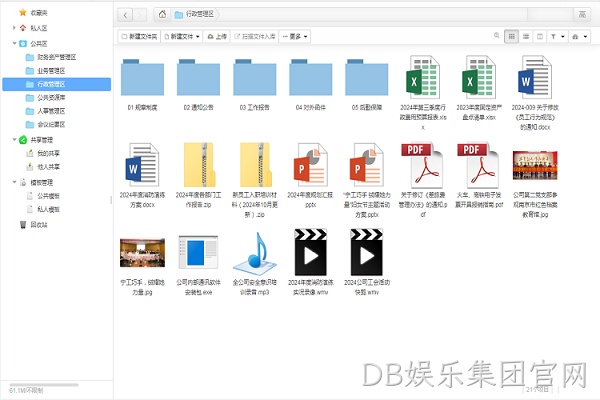Select the 2023年度 xlsx file icon
The image size is (600, 400).
pos(479,77)
